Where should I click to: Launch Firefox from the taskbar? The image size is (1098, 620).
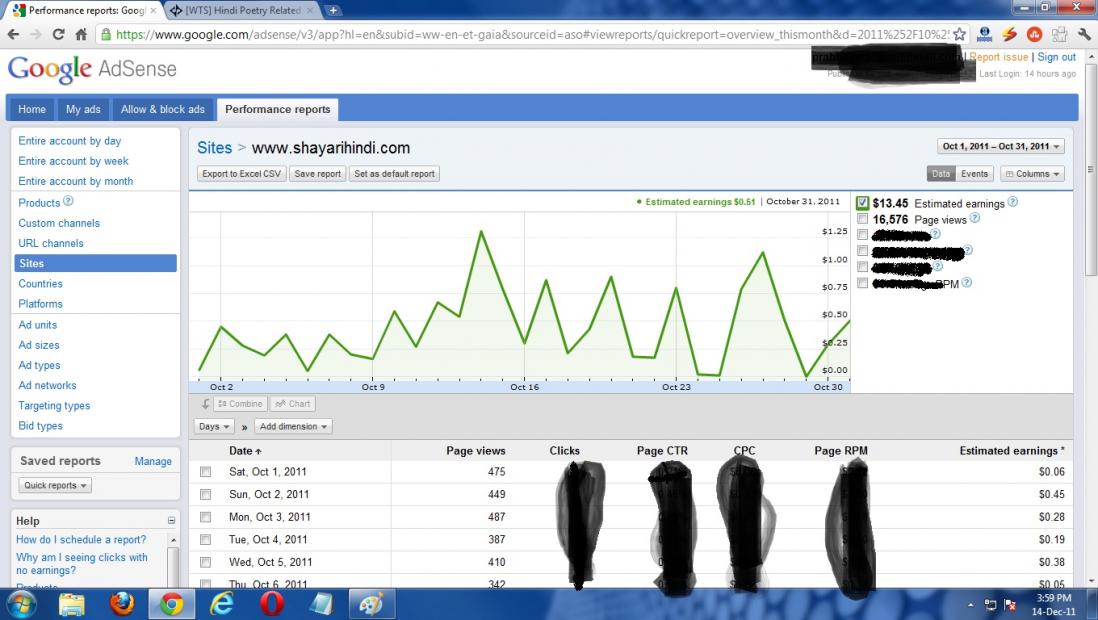122,604
